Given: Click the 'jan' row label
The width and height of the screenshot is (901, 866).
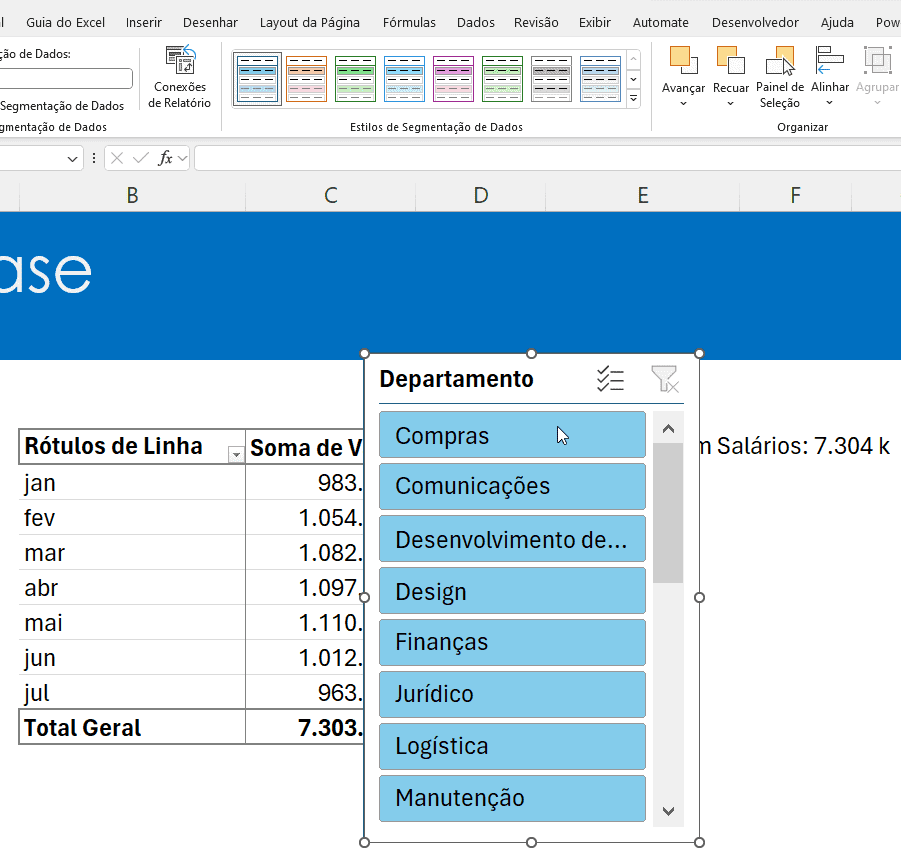Looking at the screenshot, I should 132,483.
